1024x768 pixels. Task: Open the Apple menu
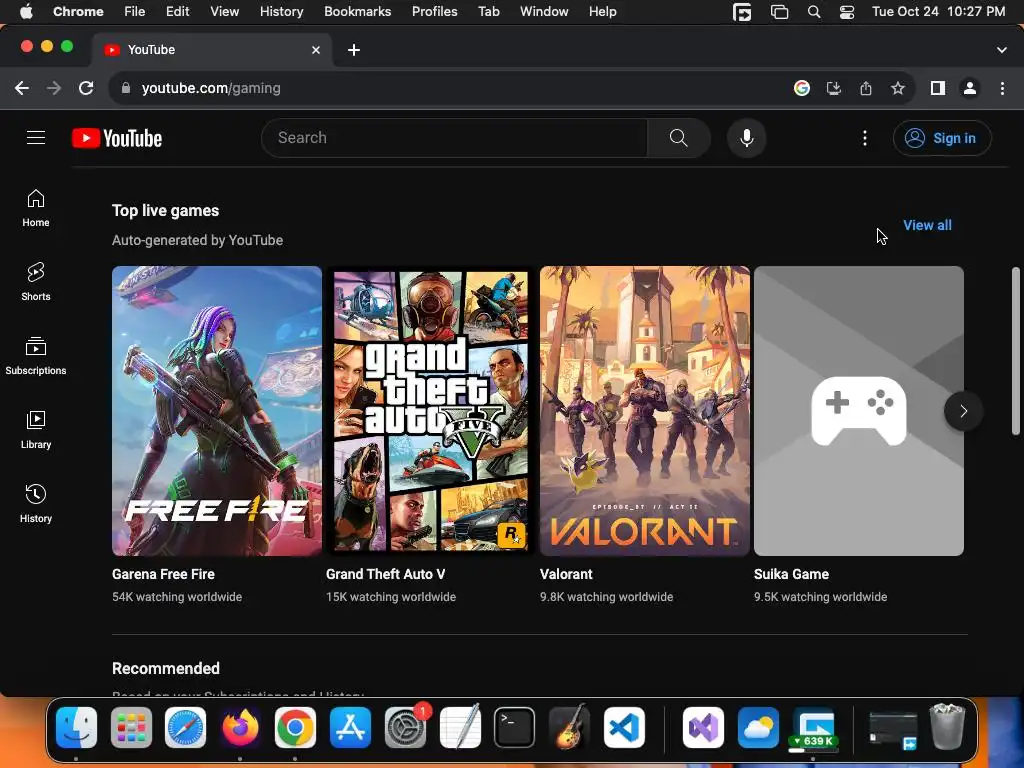pyautogui.click(x=26, y=12)
